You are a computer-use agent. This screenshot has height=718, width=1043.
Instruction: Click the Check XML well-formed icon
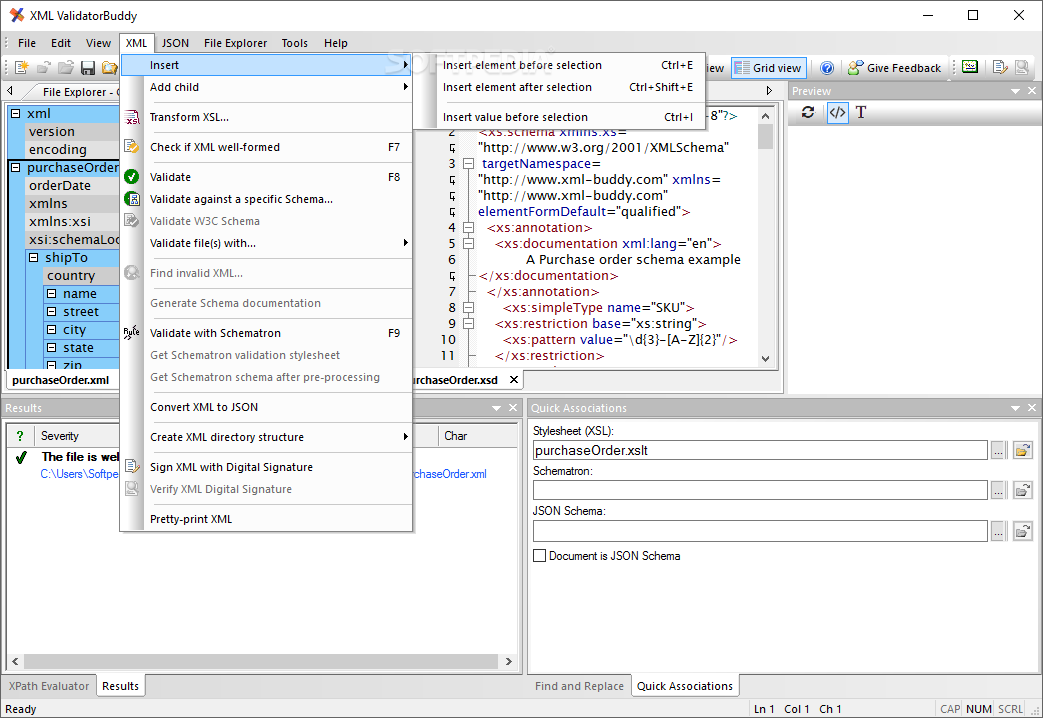point(132,147)
